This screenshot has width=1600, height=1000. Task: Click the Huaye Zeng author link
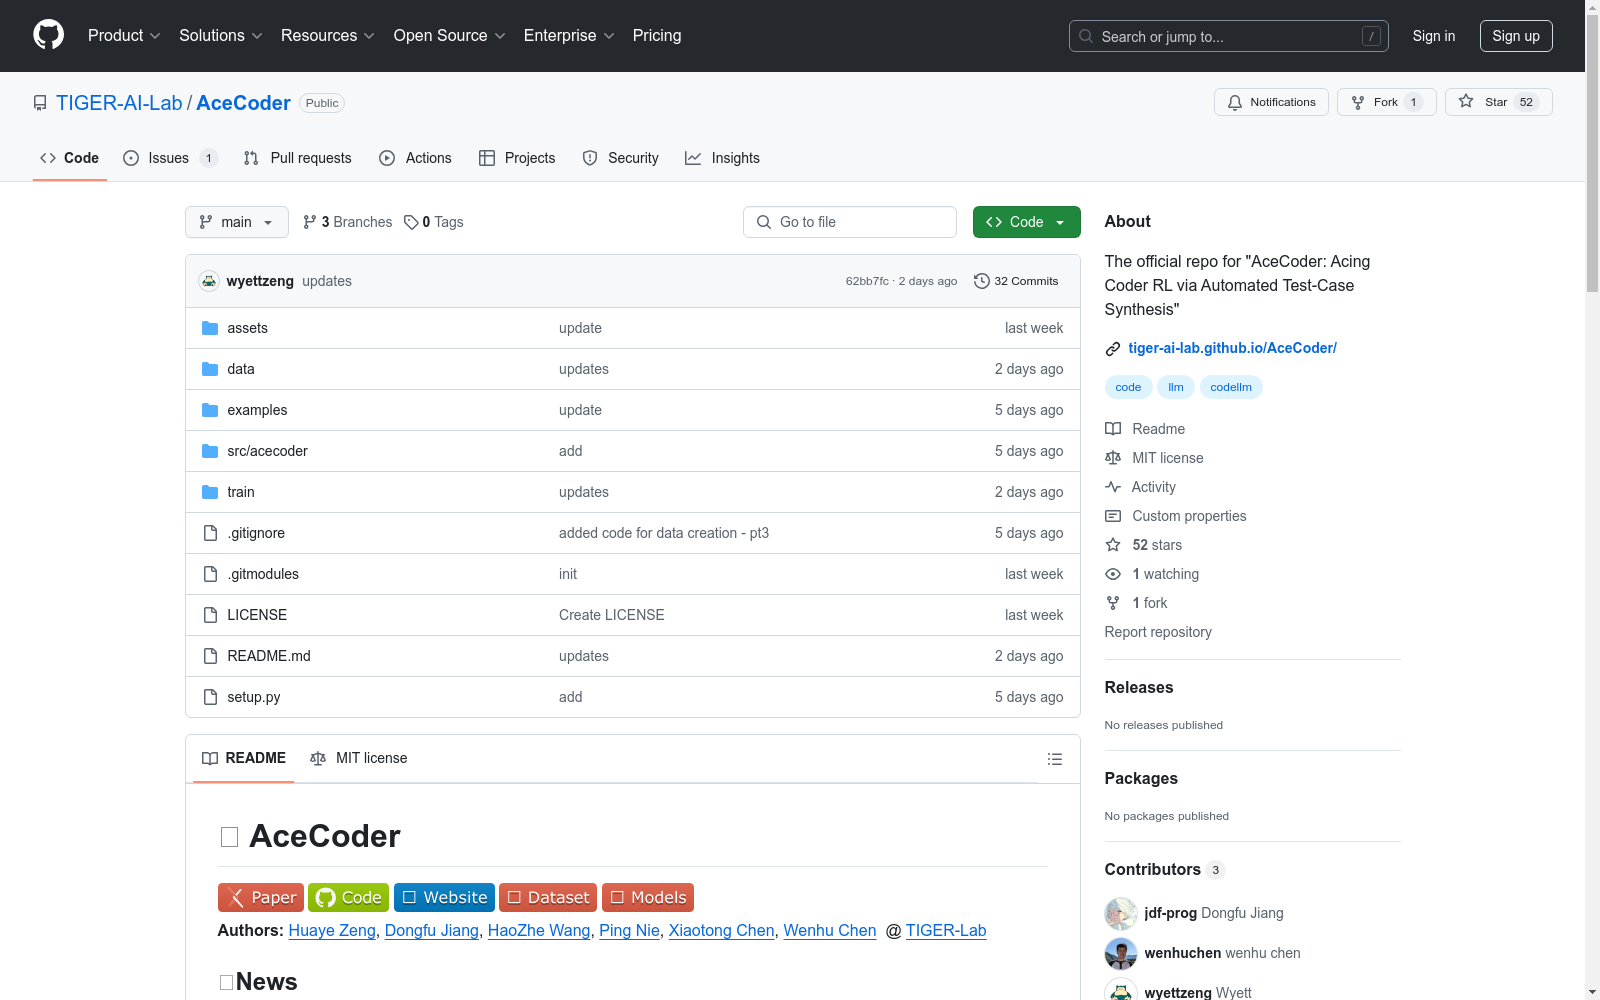point(332,931)
